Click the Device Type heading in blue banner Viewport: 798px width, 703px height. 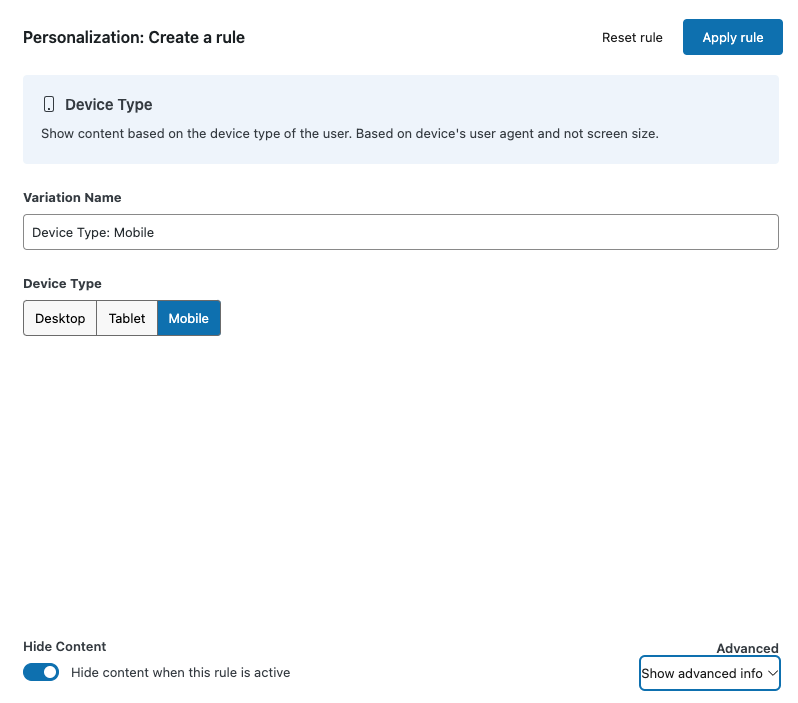[108, 104]
